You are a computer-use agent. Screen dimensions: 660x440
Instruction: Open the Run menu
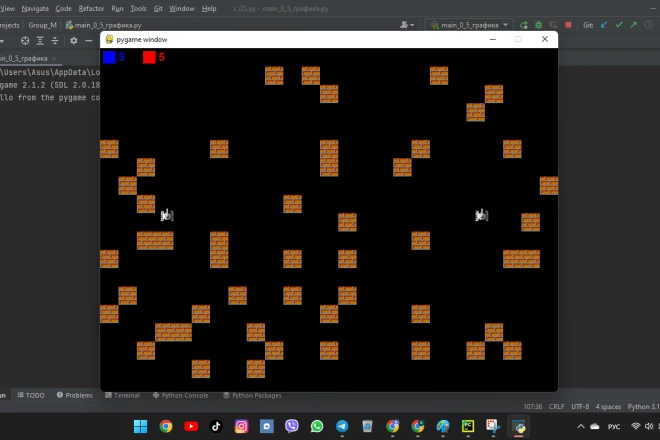(x=117, y=8)
